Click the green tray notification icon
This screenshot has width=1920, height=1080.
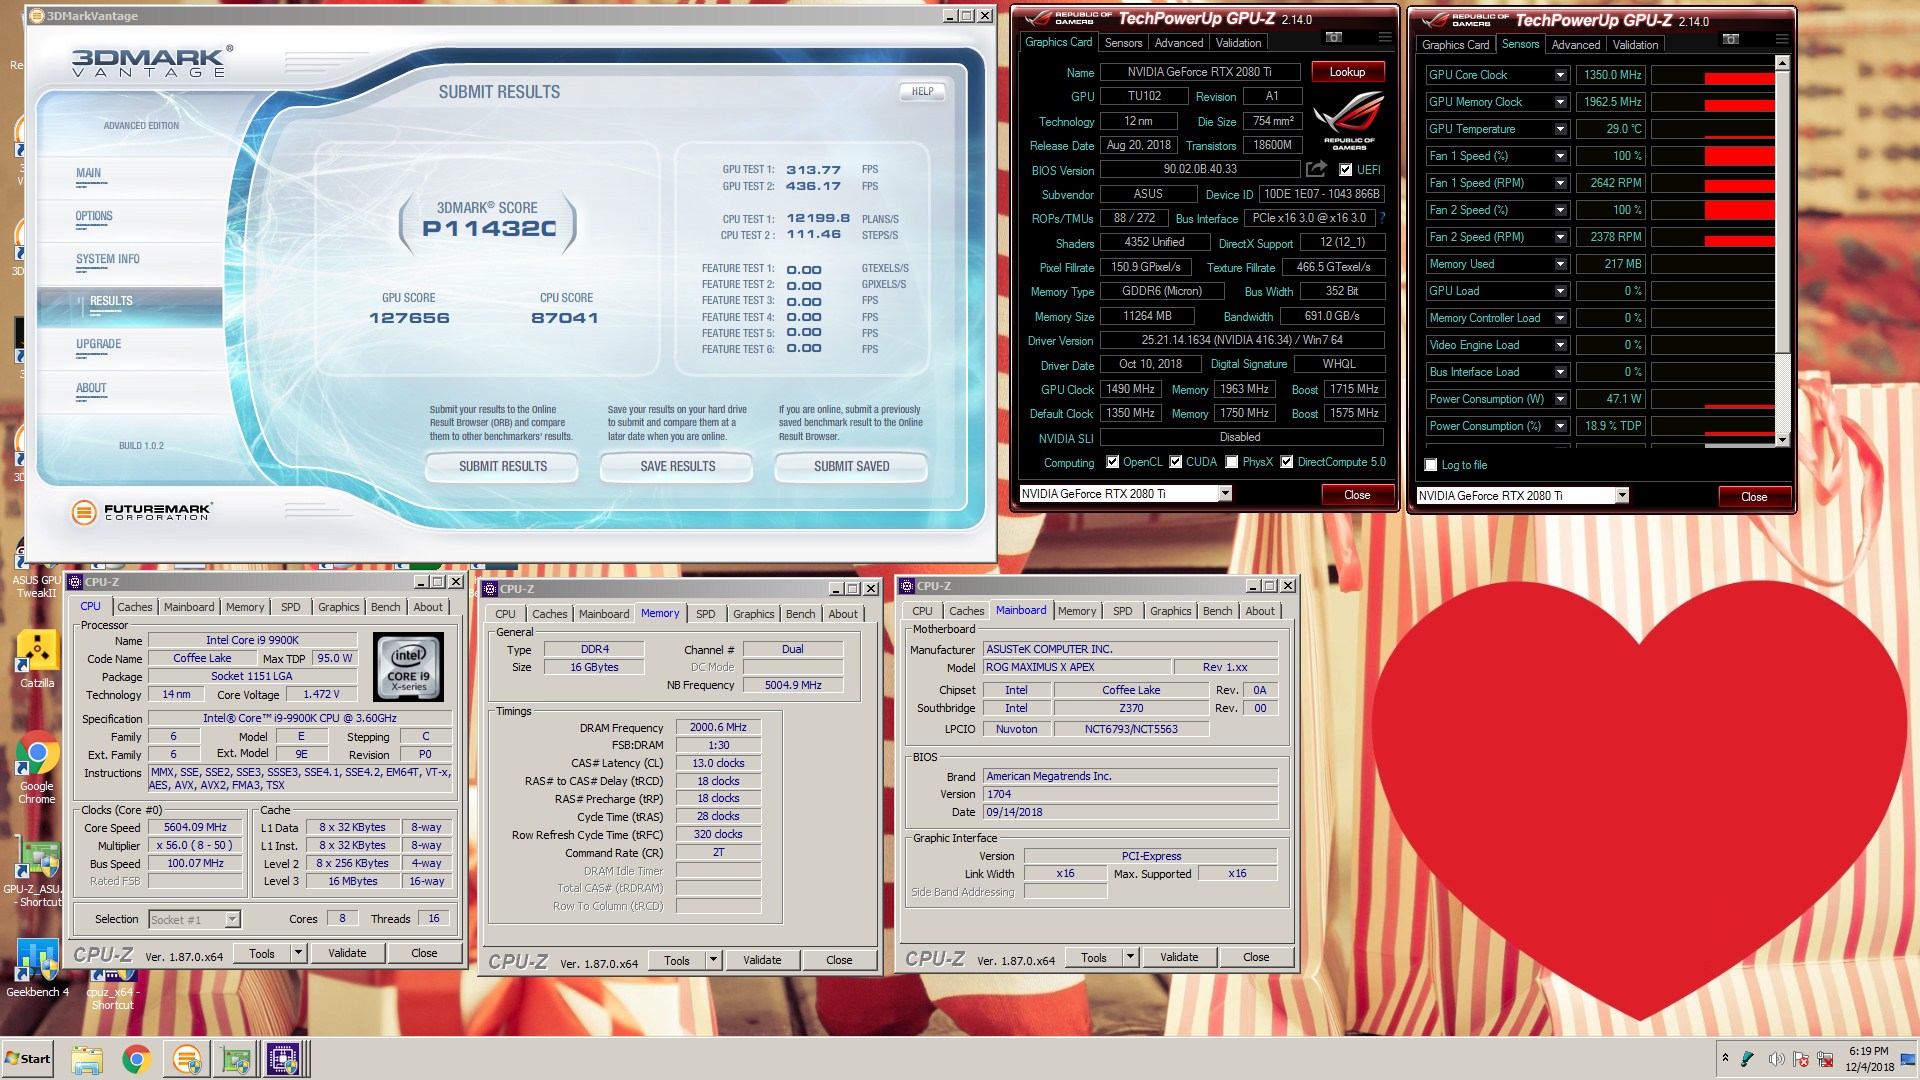click(x=1748, y=1059)
